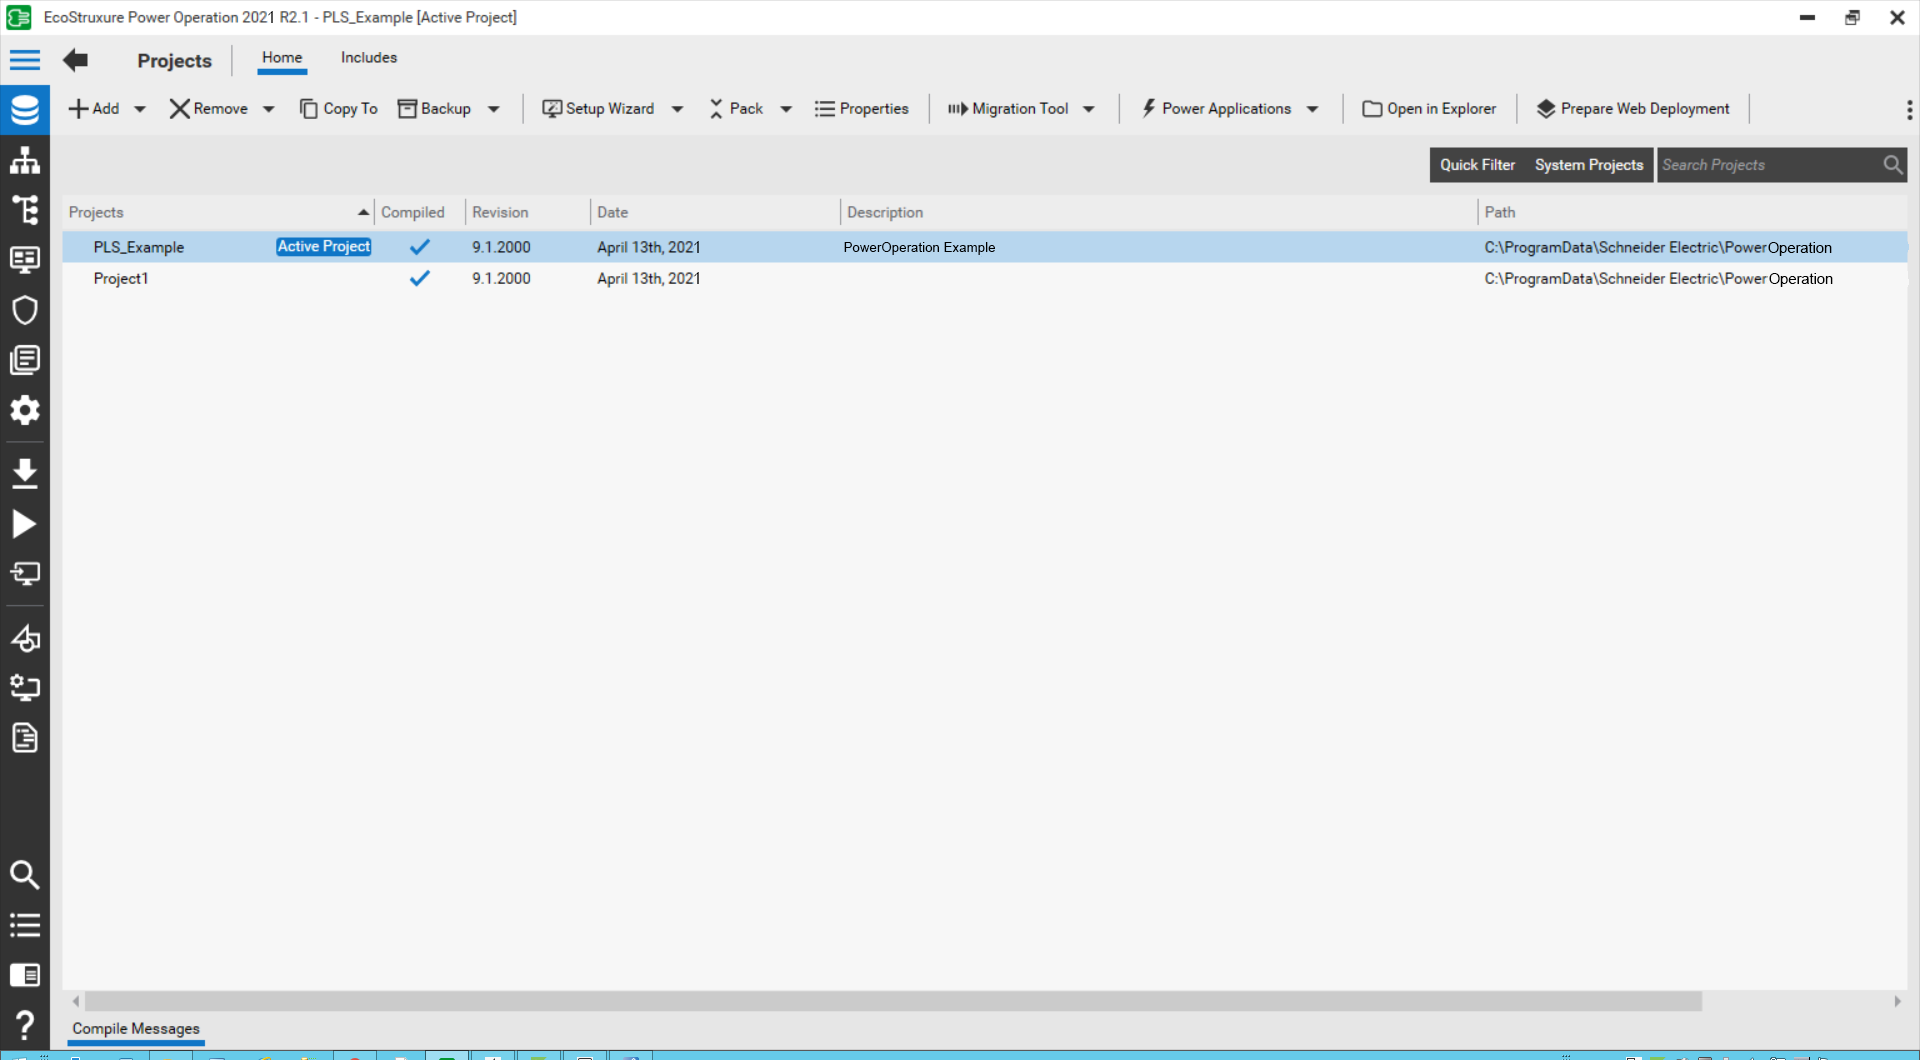Click PowerOperation Example description cell
1920x1060 pixels.
coord(919,247)
